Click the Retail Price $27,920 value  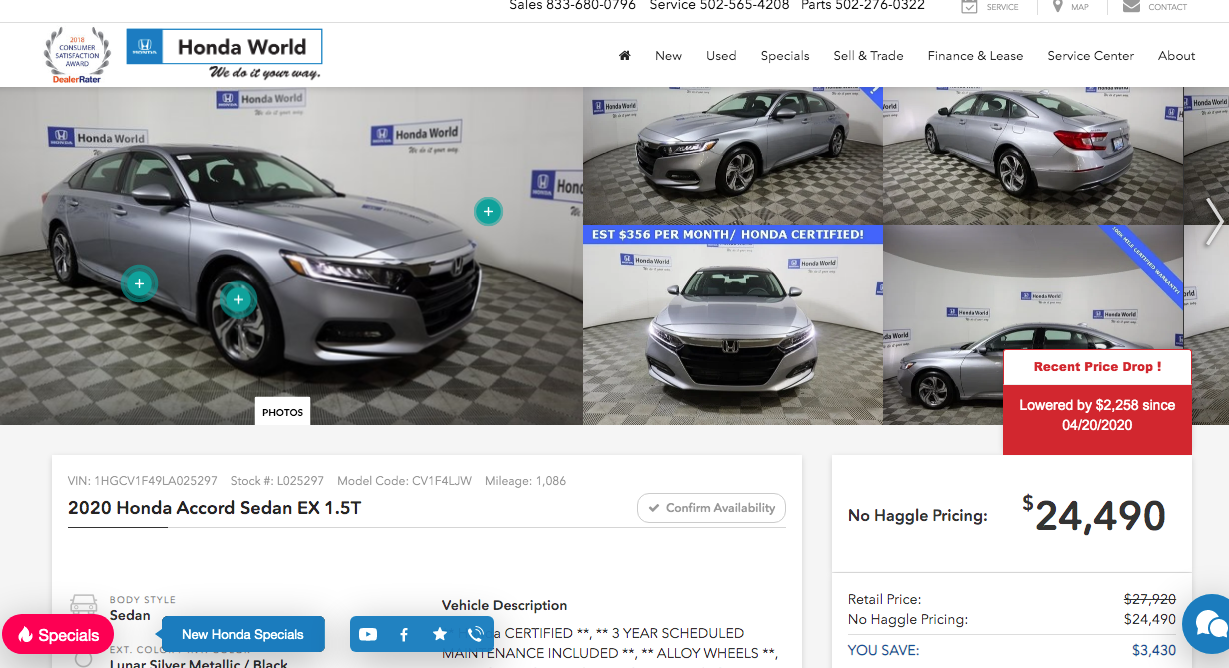coord(1150,600)
